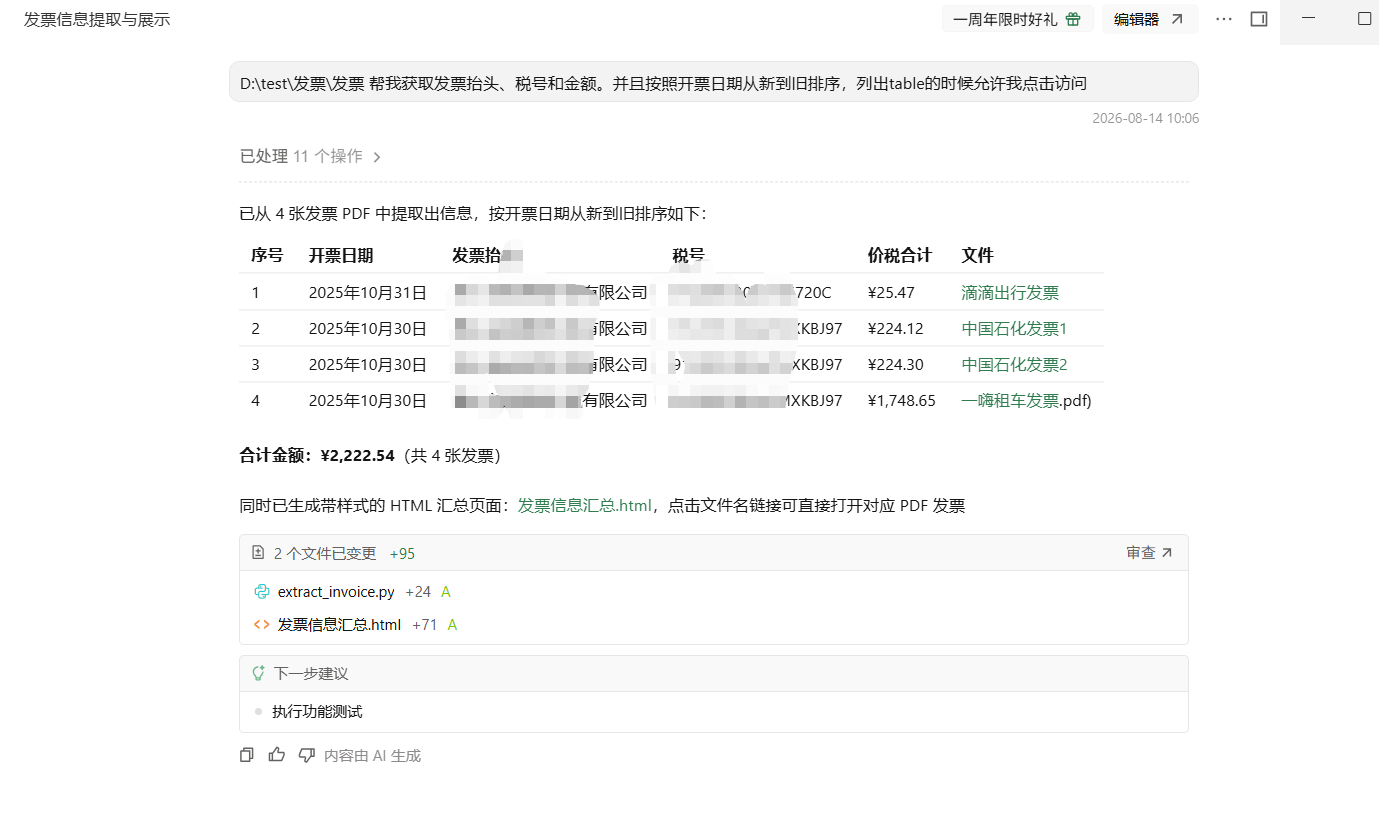Maximize the application window
1379x816 pixels.
(1364, 19)
